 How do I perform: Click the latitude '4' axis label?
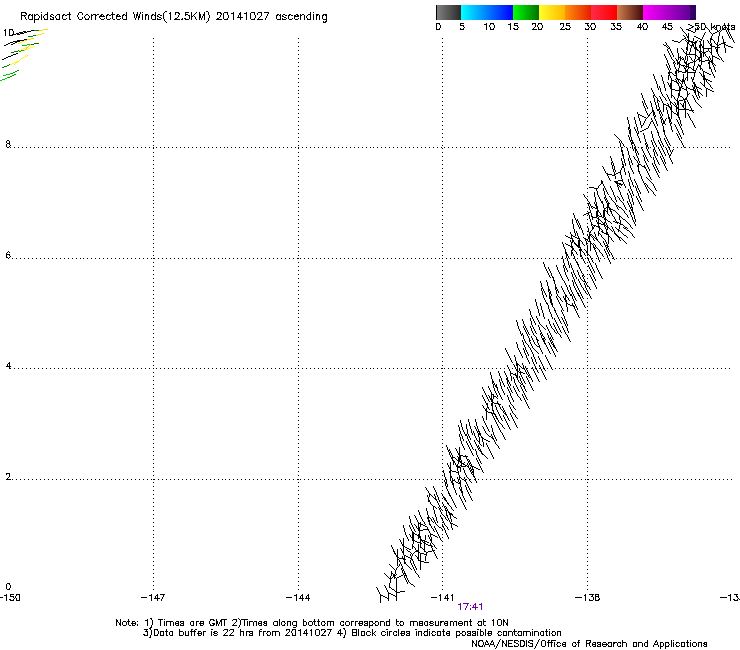pos(8,366)
